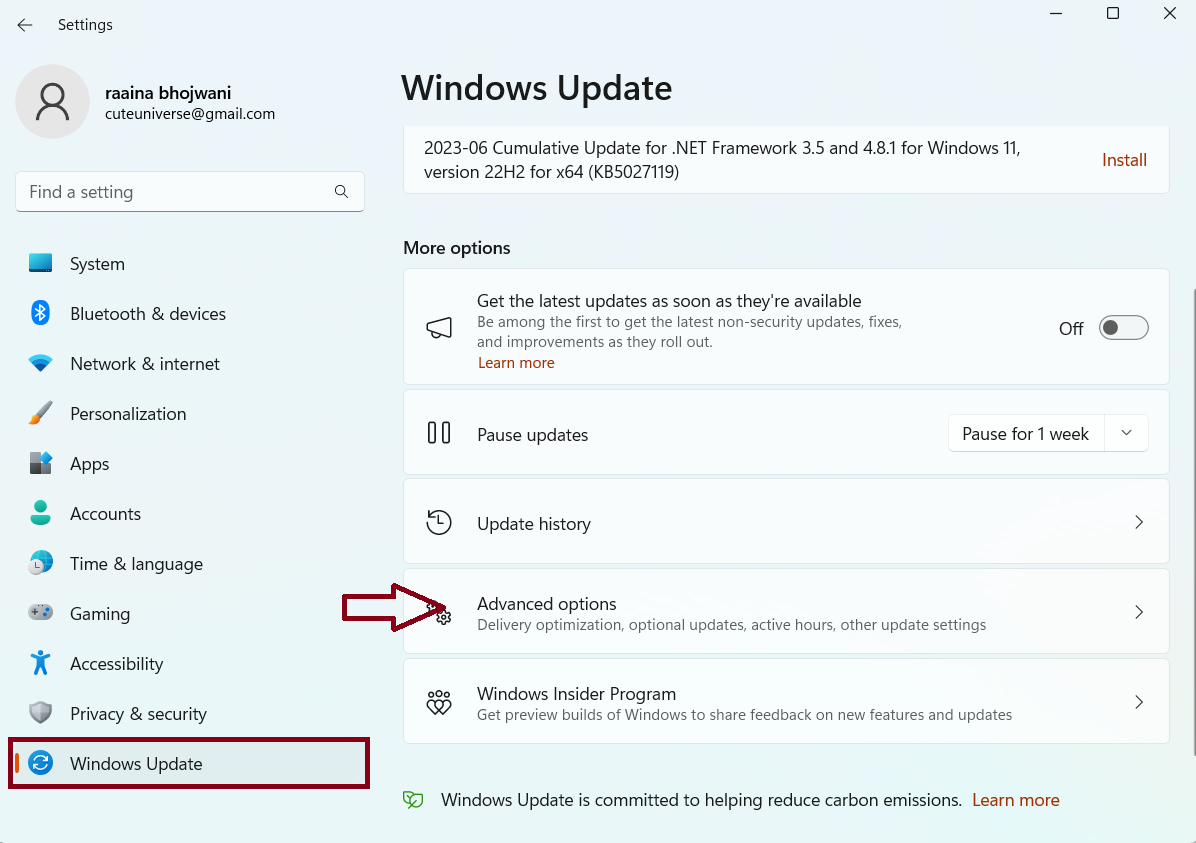Click the More options heading

coord(457,248)
